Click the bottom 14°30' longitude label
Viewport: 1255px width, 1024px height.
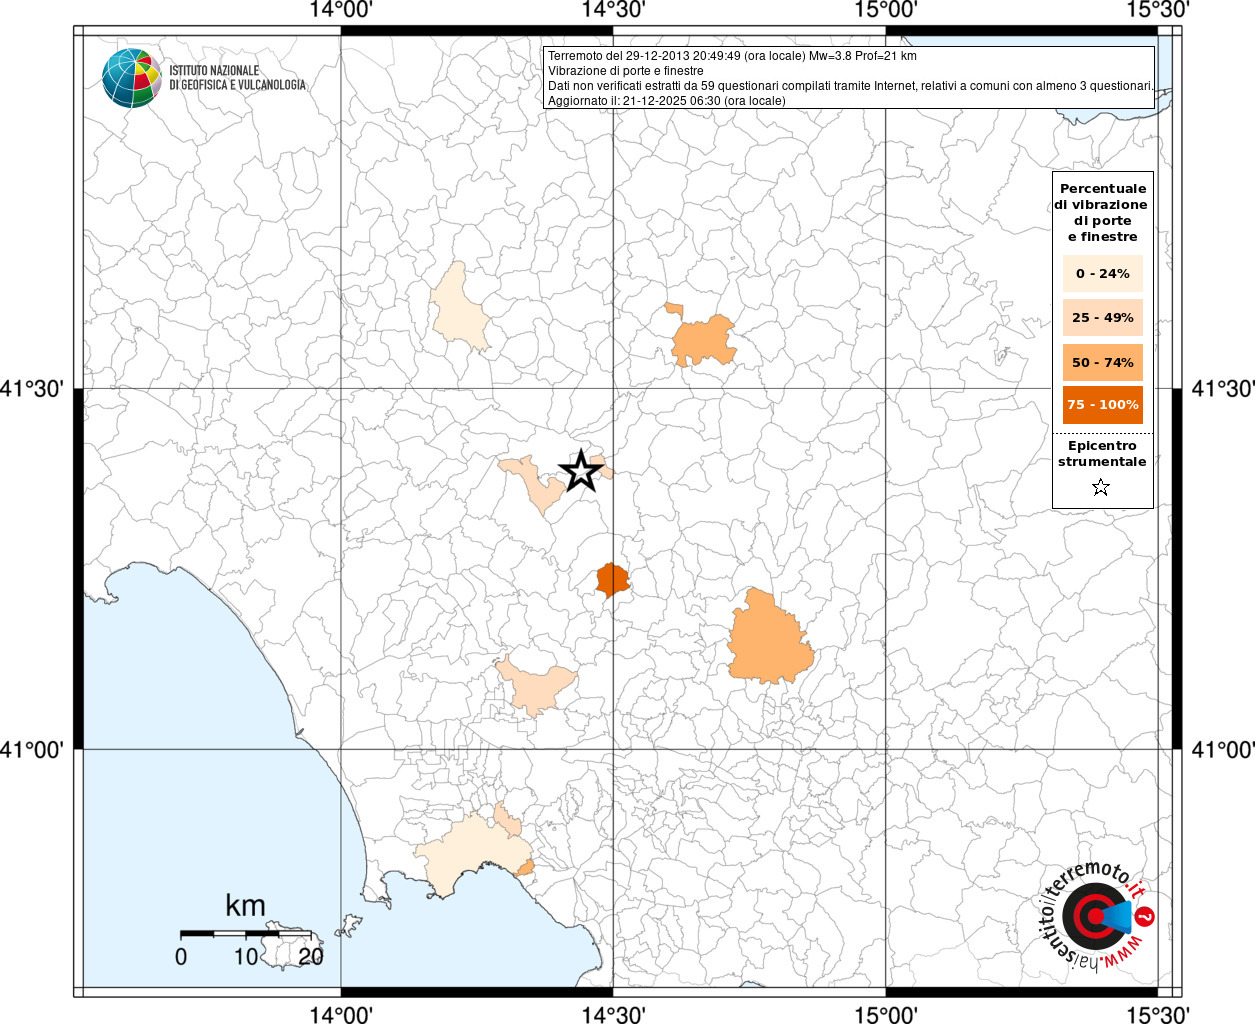coord(613,1014)
